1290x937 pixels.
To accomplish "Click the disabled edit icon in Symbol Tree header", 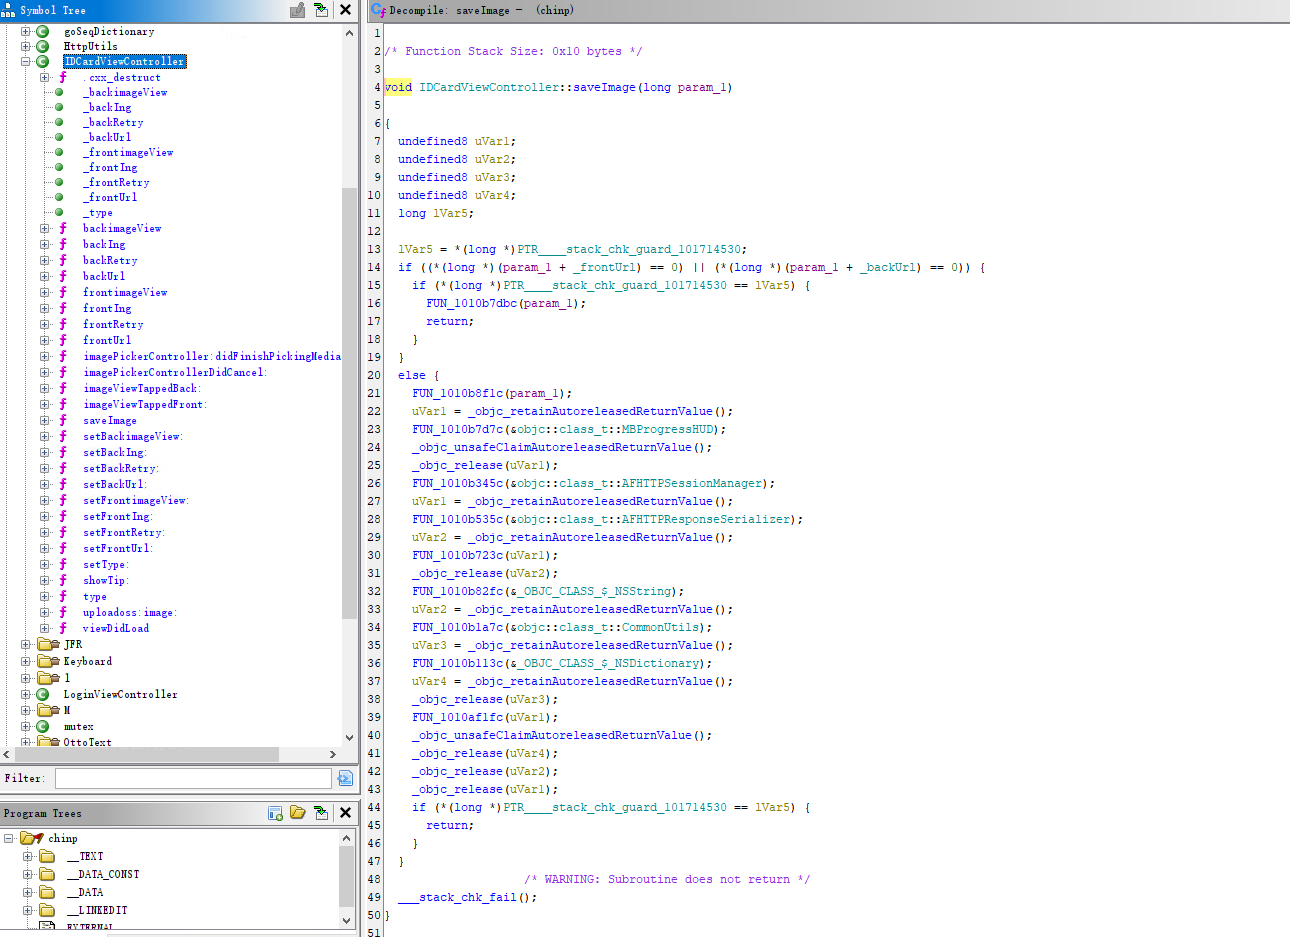I will (297, 10).
